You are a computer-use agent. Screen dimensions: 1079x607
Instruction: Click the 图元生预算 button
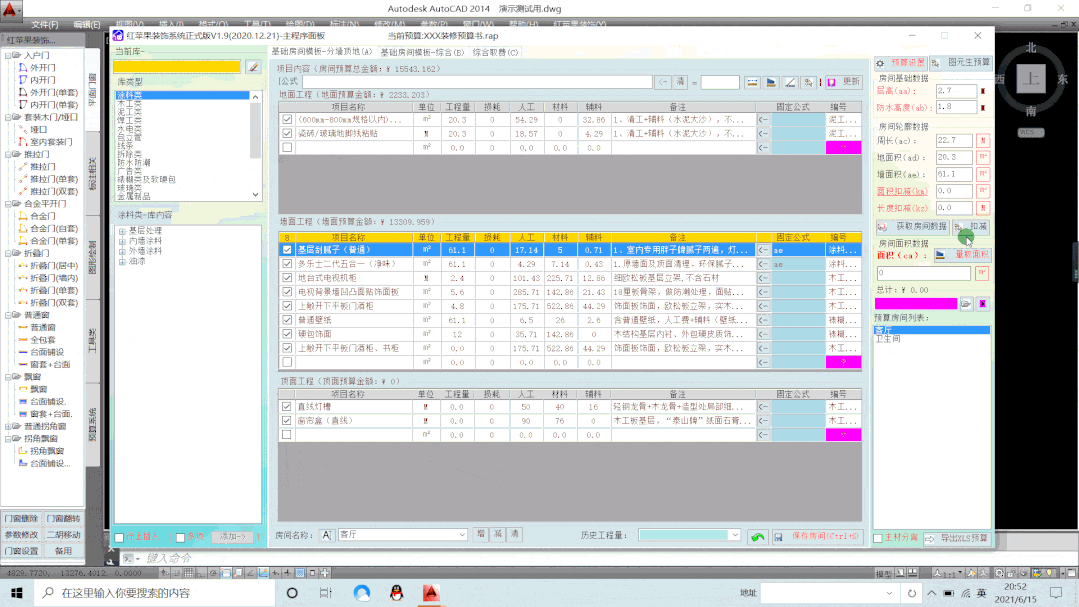961,62
